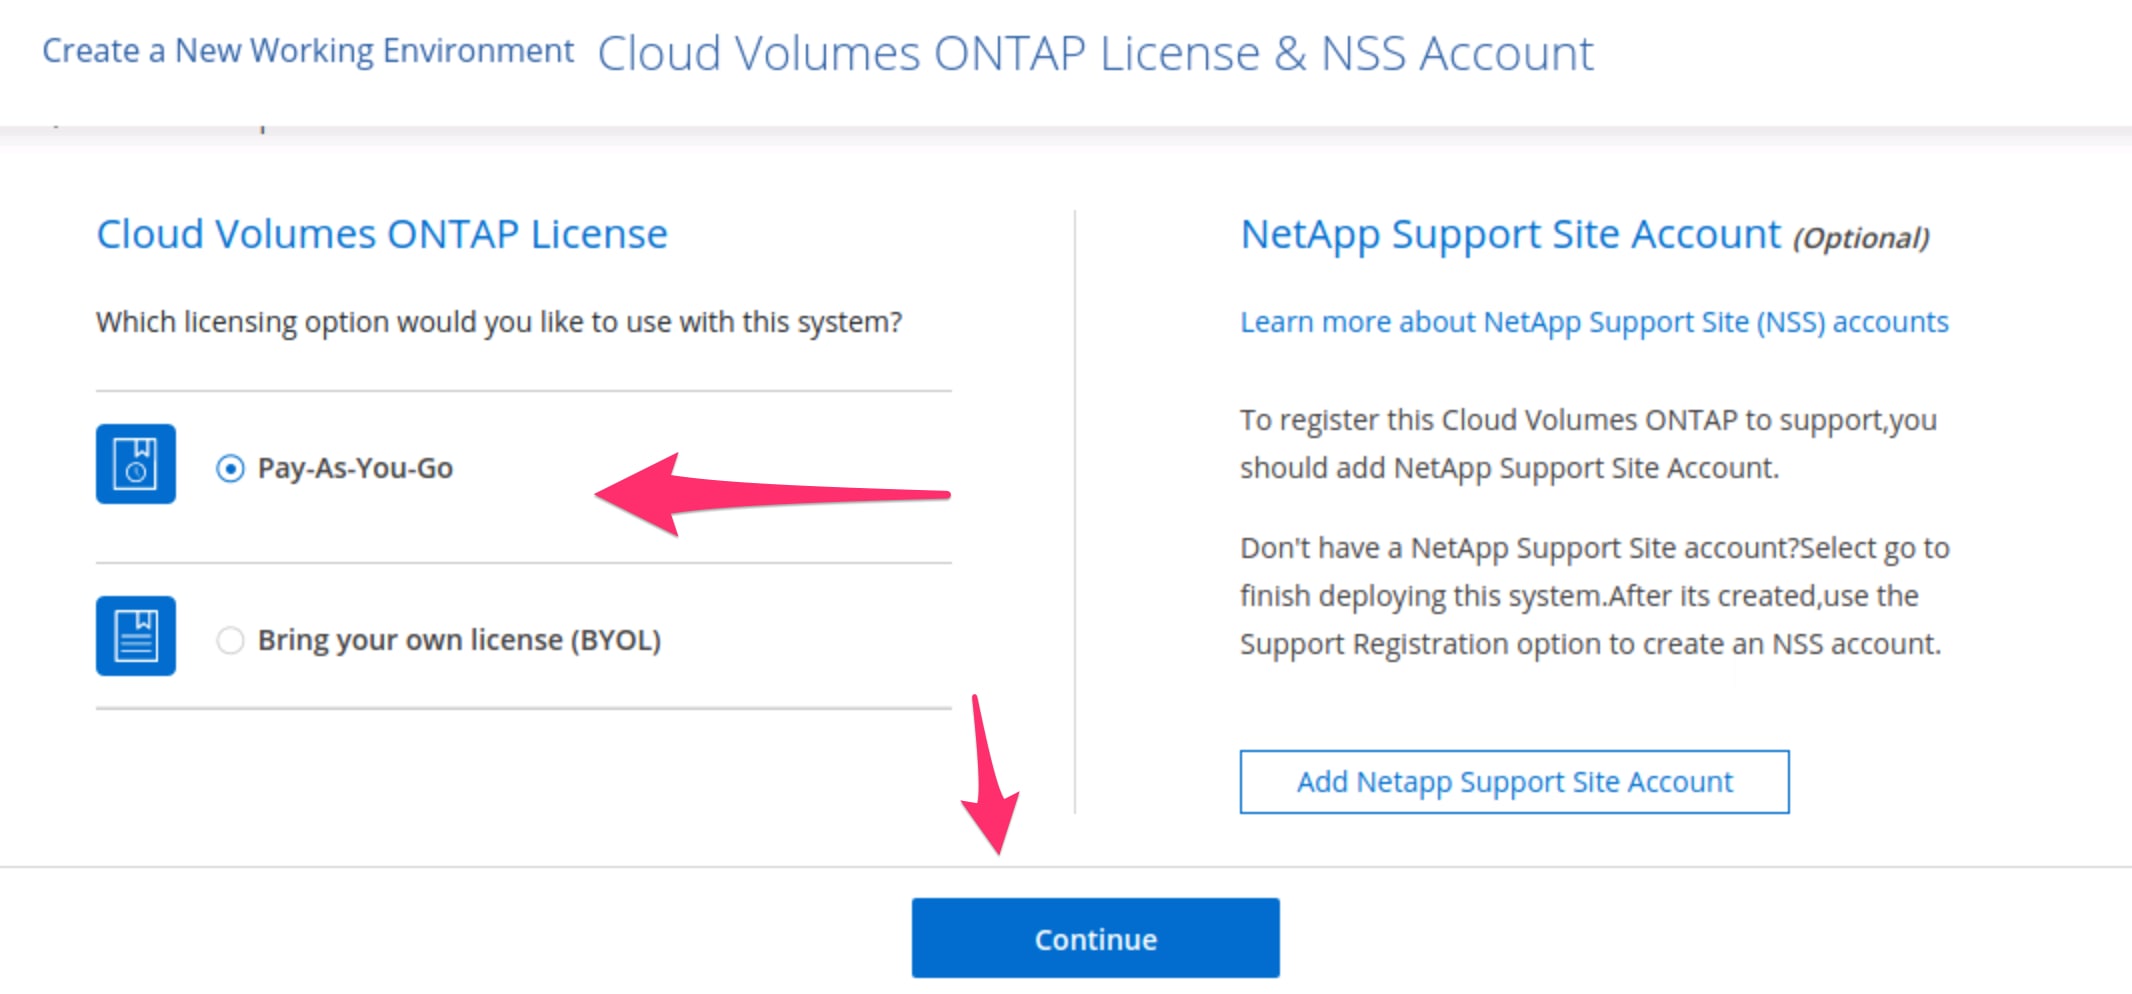Select the Pay-As-You-Go radio button
Screen dimensions: 2132x994
coord(230,468)
